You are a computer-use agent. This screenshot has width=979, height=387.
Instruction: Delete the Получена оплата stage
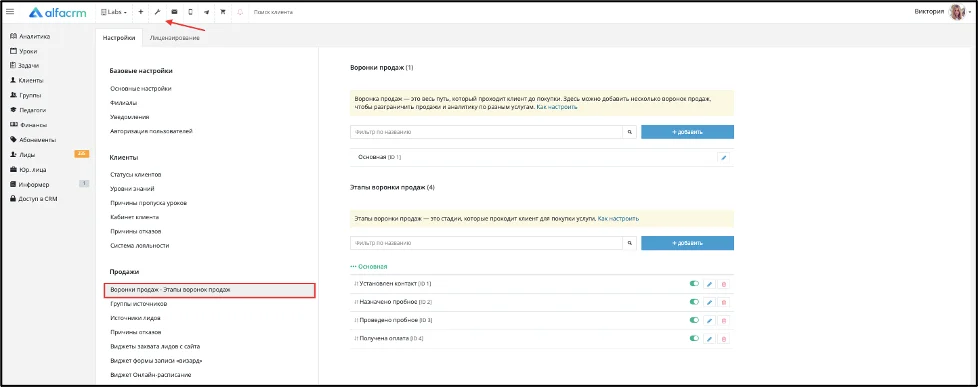pos(724,338)
